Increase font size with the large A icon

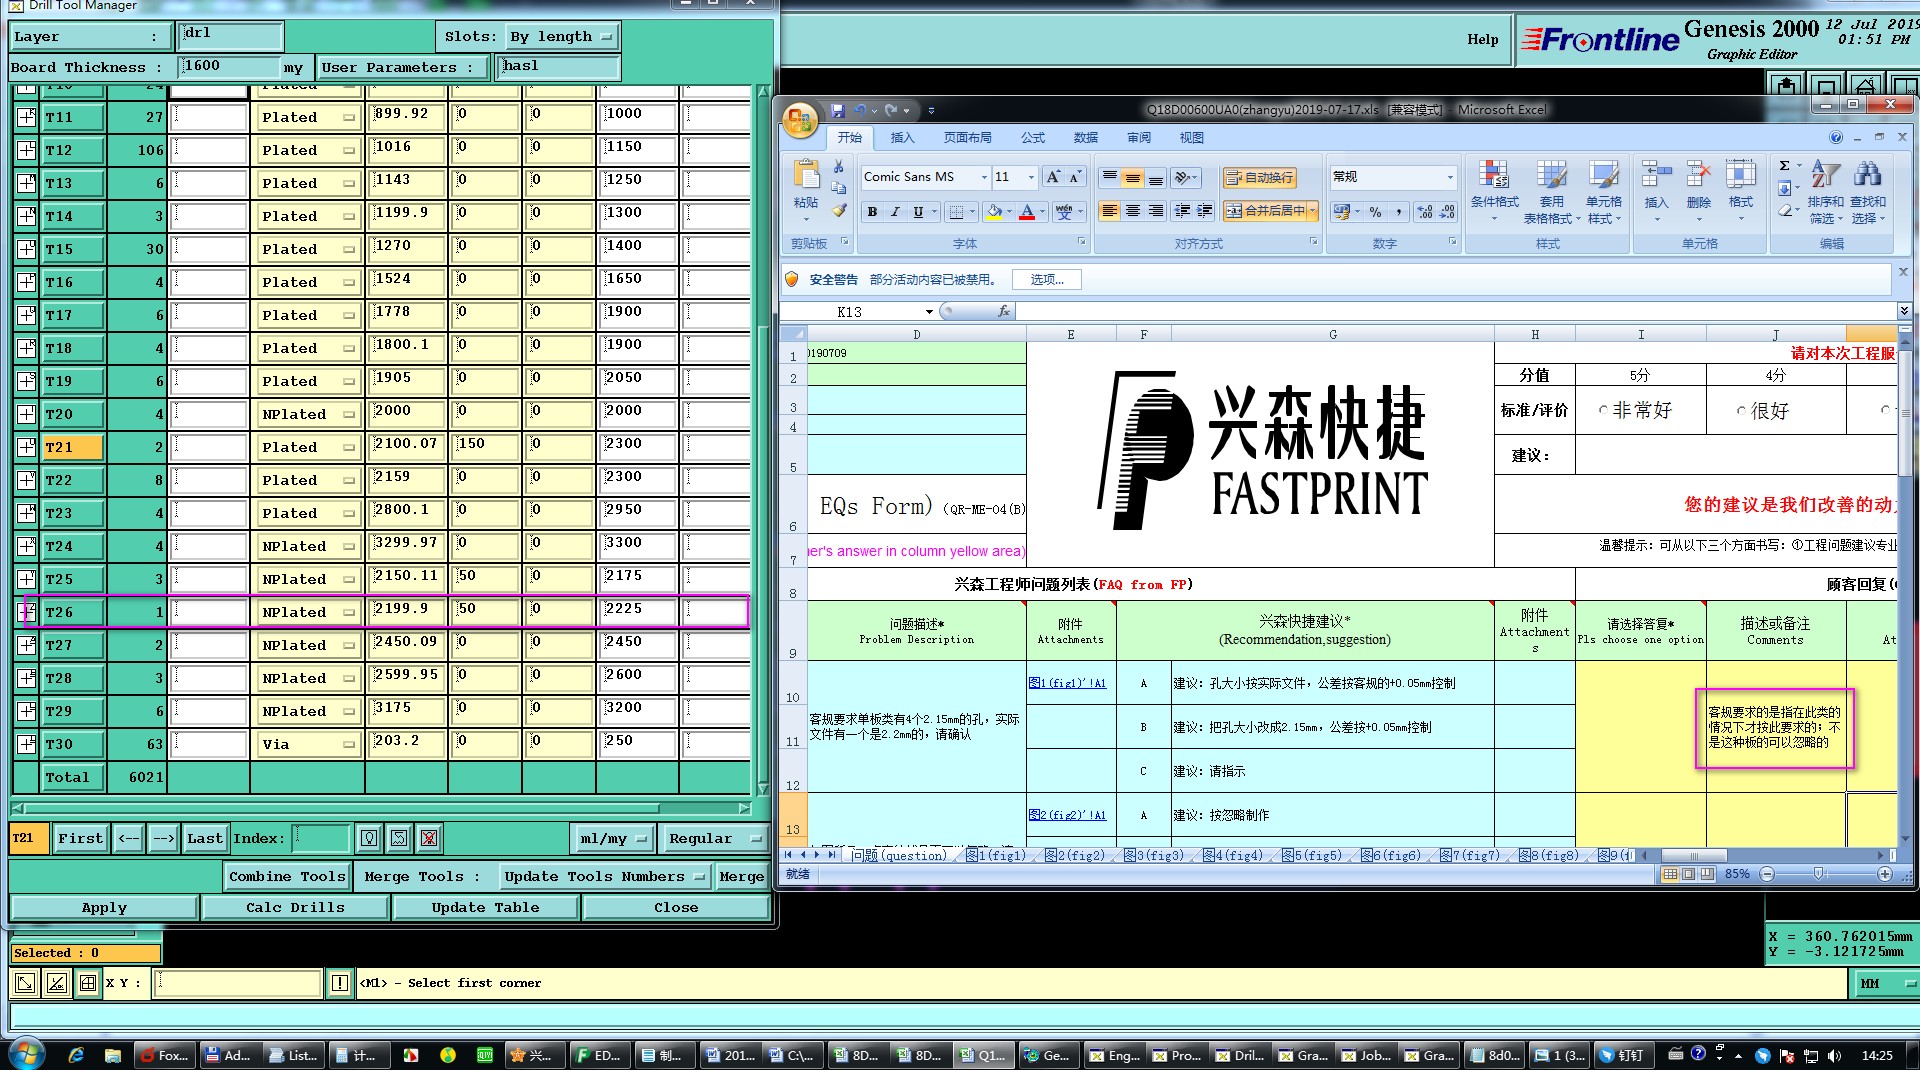1053,177
